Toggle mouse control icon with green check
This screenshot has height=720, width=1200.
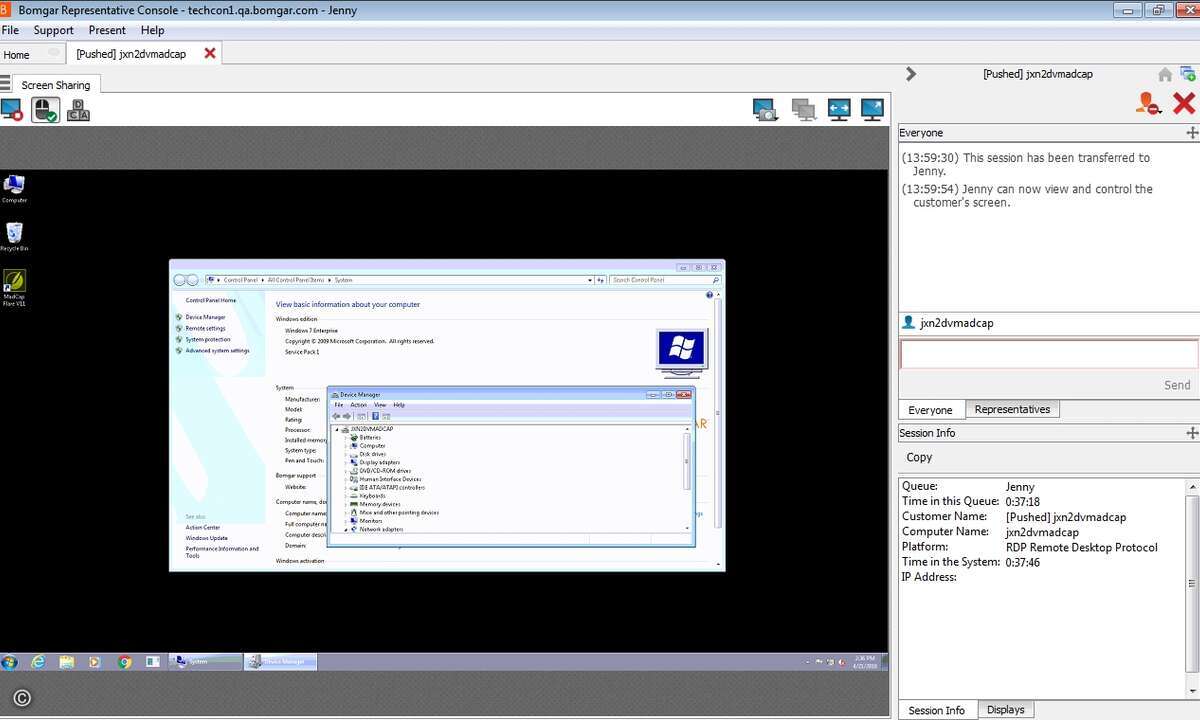45,110
